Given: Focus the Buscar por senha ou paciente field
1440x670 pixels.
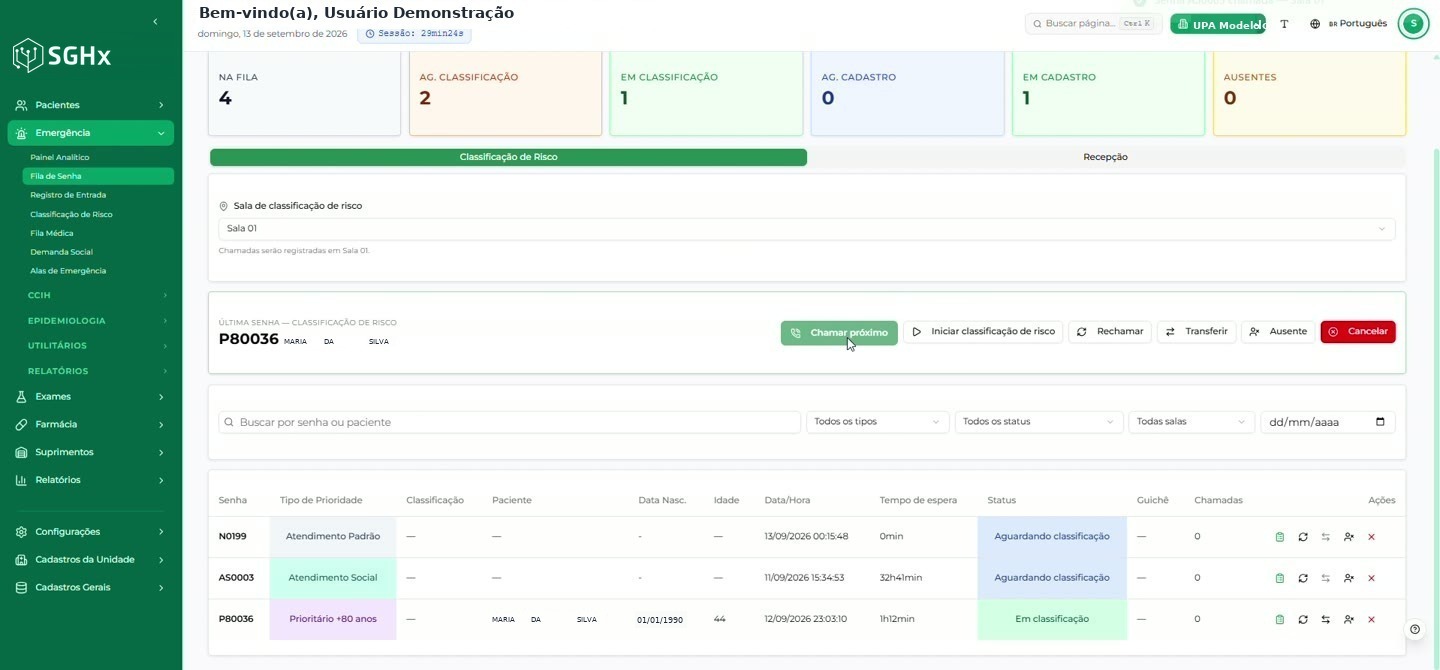Looking at the screenshot, I should point(509,422).
